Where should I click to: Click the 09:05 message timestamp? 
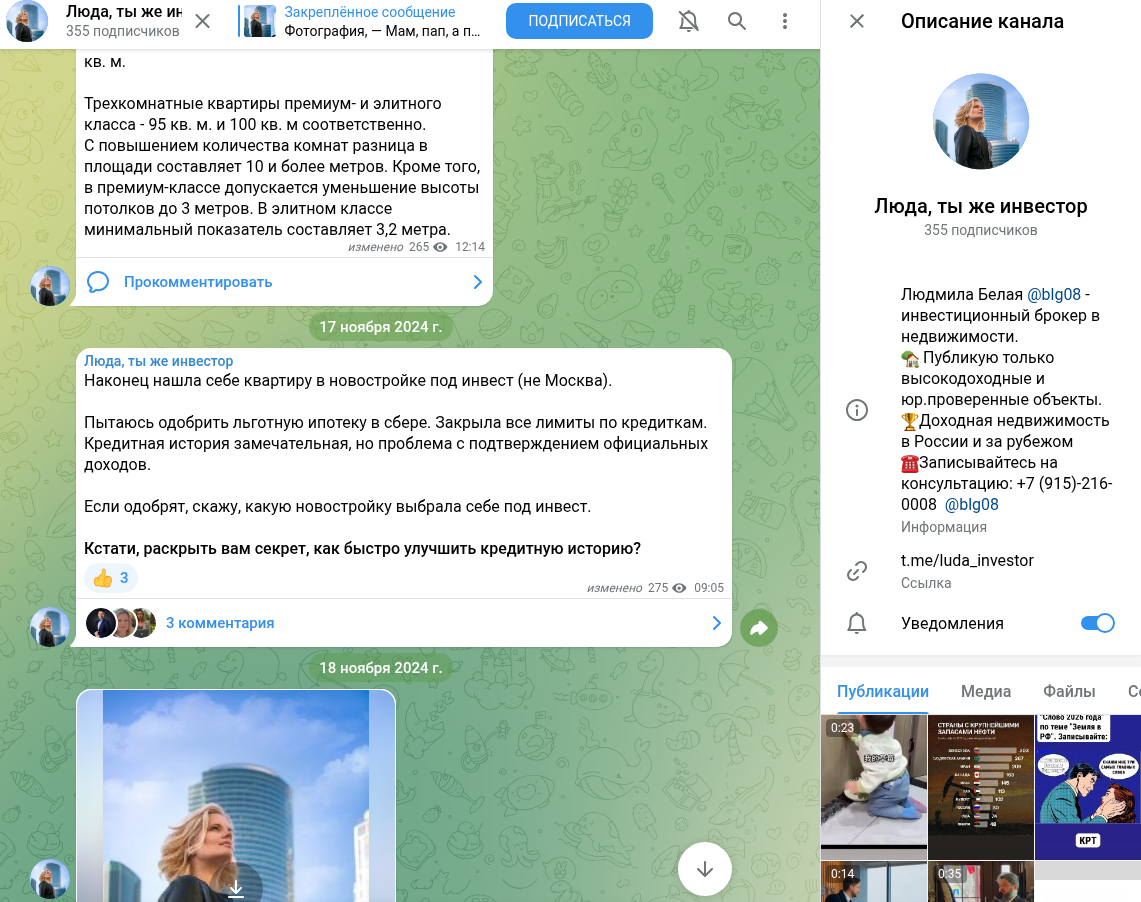click(709, 588)
